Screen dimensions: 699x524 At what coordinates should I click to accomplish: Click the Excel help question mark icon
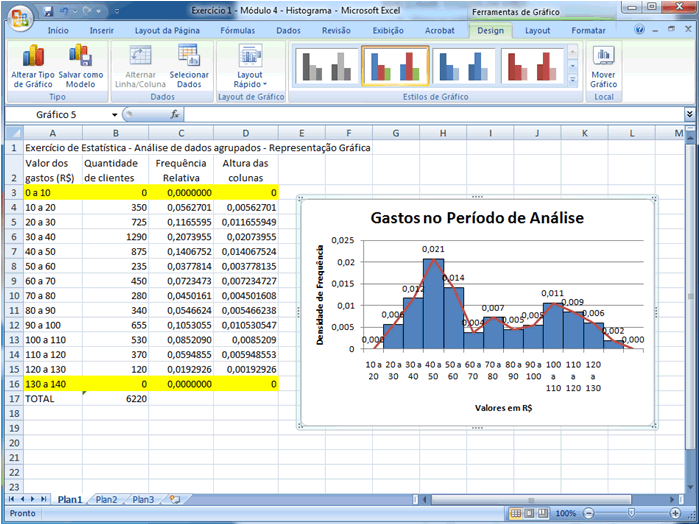(x=641, y=31)
